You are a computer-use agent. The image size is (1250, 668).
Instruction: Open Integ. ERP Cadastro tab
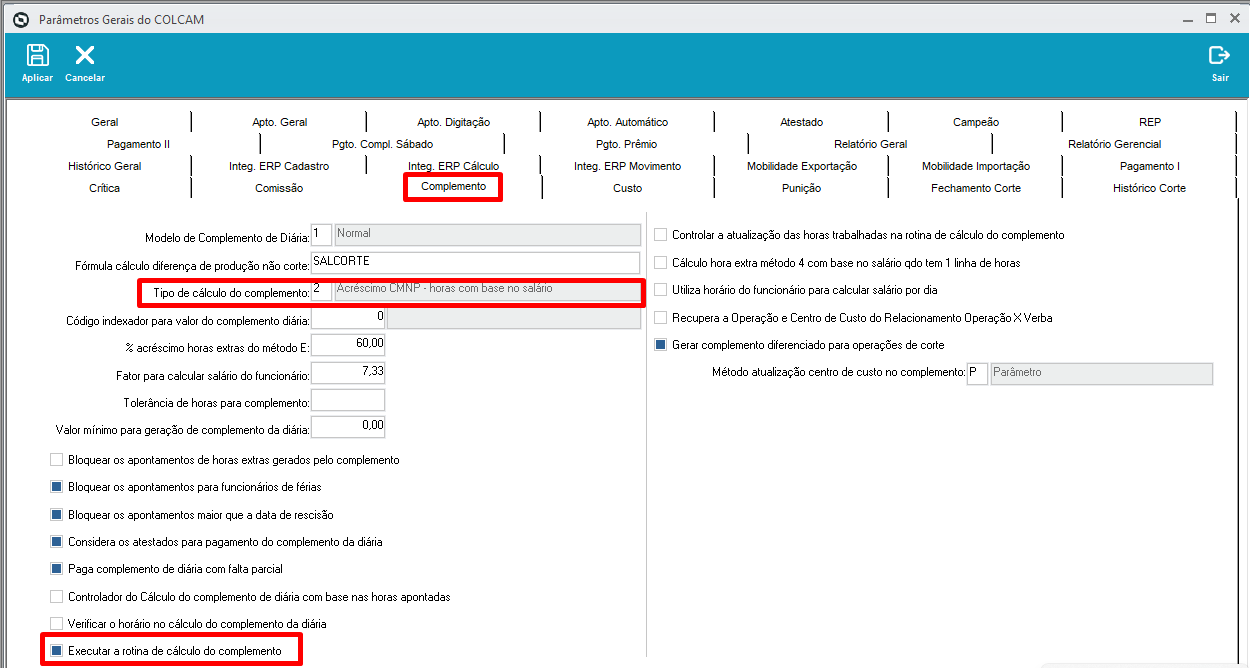[x=279, y=166]
